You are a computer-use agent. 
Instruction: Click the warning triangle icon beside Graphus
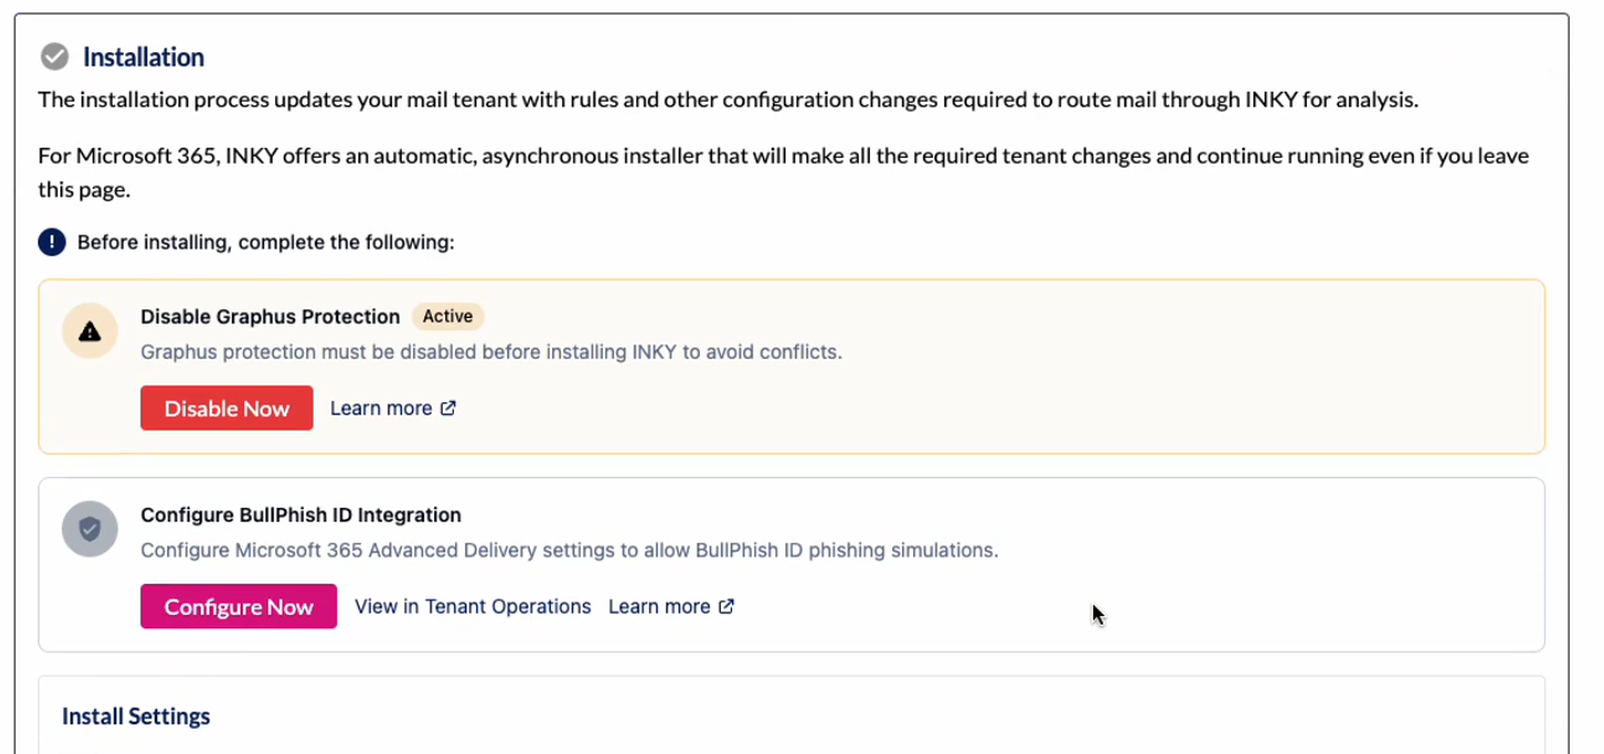[x=90, y=331]
